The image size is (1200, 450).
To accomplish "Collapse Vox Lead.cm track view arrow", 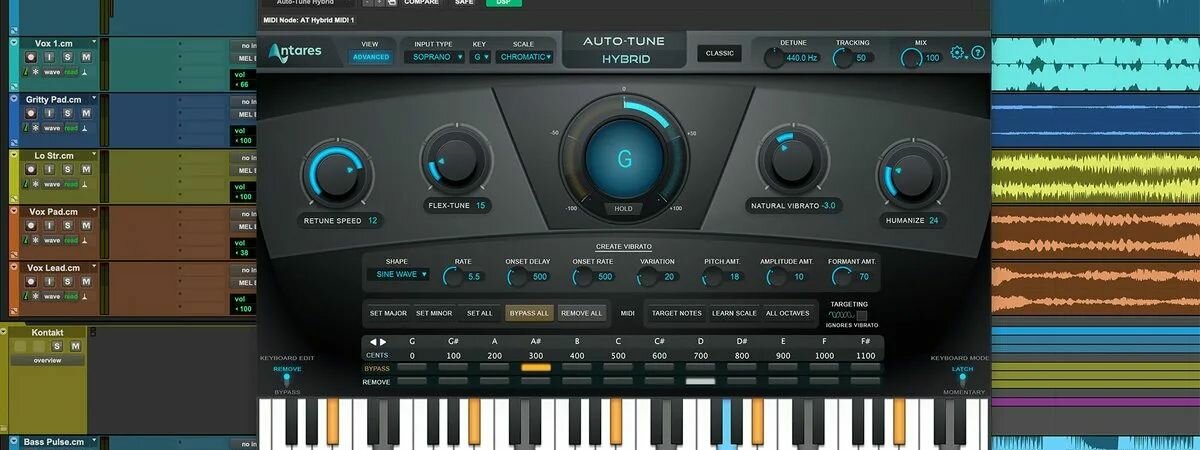I will point(14,267).
